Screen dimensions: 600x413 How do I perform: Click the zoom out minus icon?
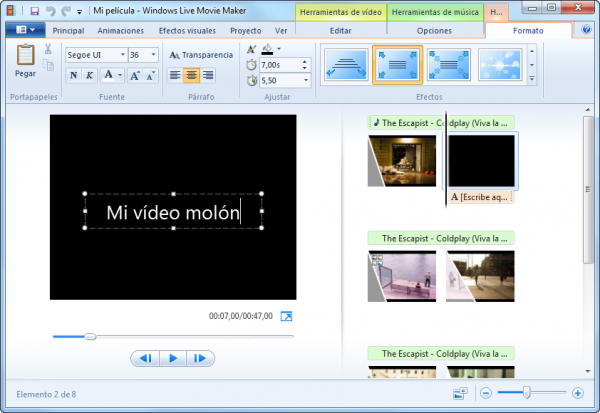(486, 393)
